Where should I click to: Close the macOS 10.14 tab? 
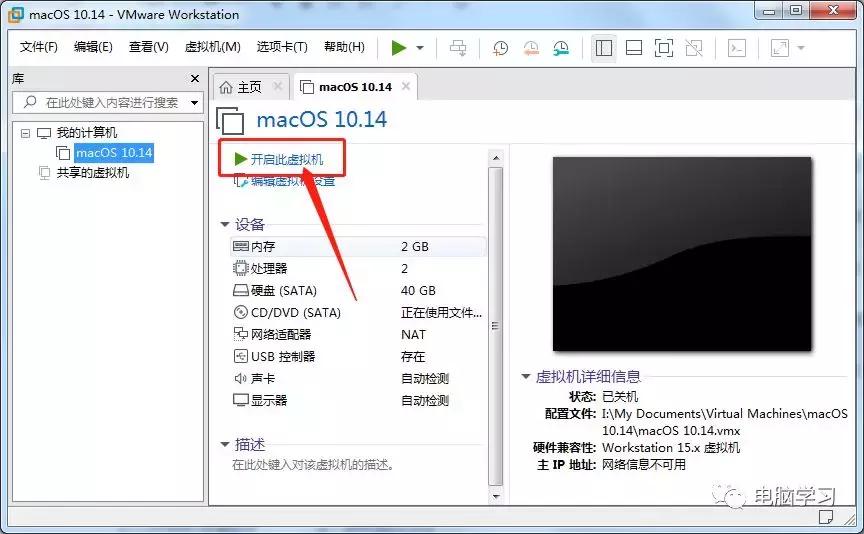[406, 86]
